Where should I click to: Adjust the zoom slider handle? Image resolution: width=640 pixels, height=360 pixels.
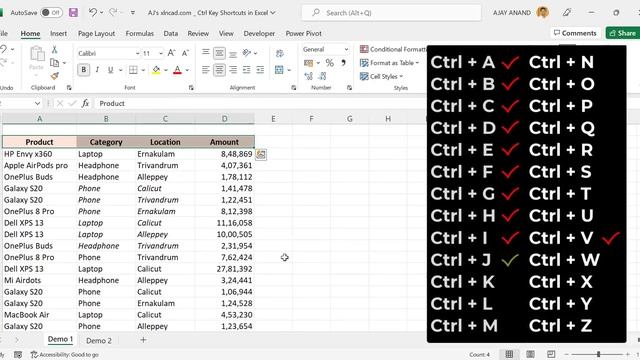point(598,354)
